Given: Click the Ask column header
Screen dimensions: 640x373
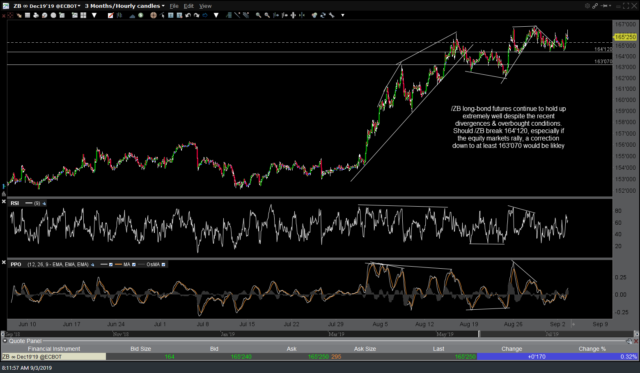Looking at the screenshot, I should pyautogui.click(x=291, y=349).
